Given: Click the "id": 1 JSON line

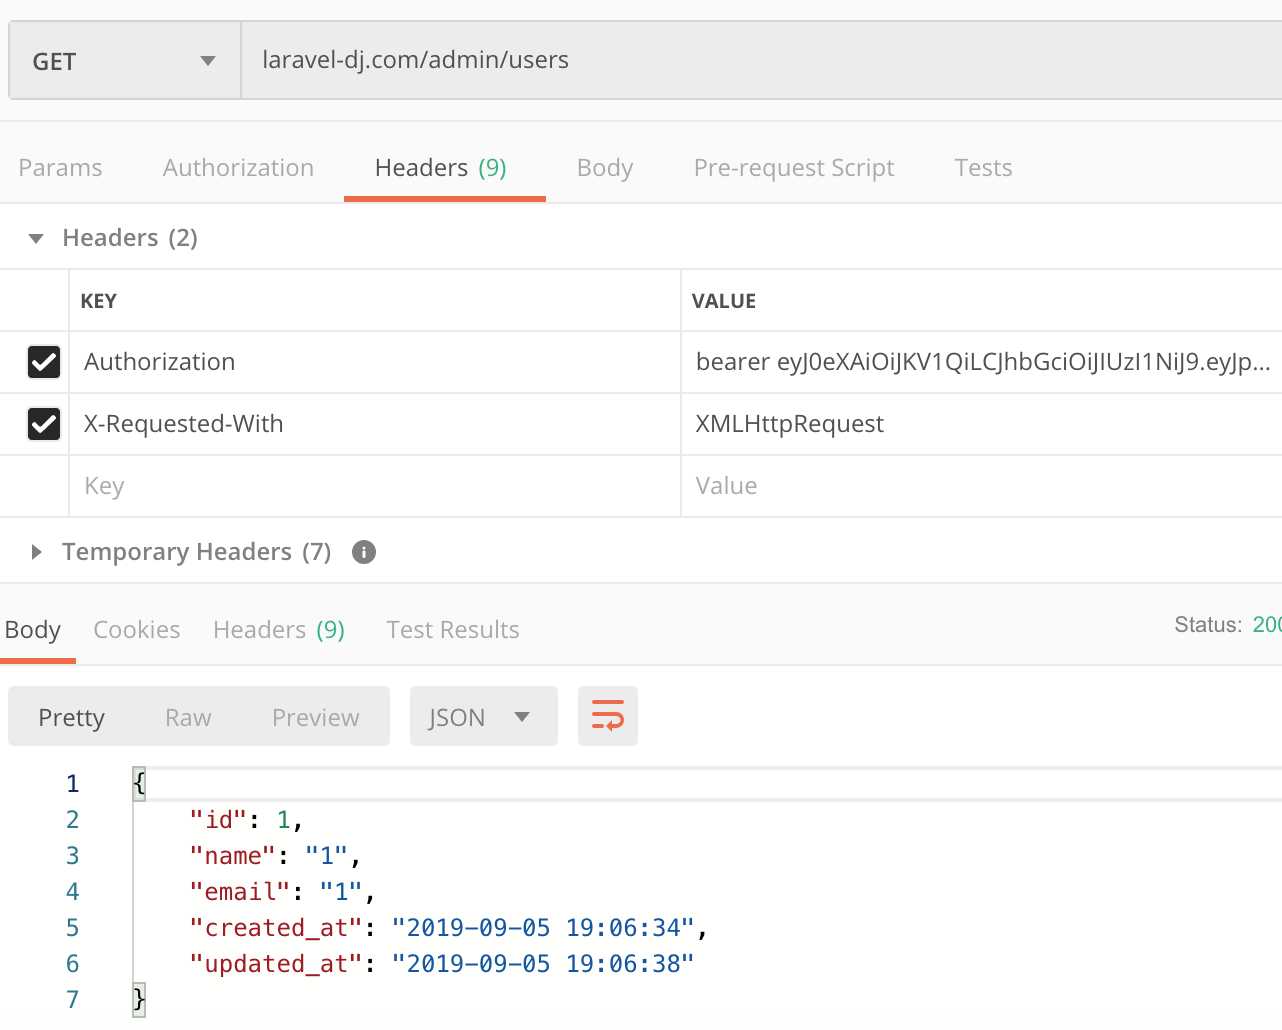Looking at the screenshot, I should point(246,820).
